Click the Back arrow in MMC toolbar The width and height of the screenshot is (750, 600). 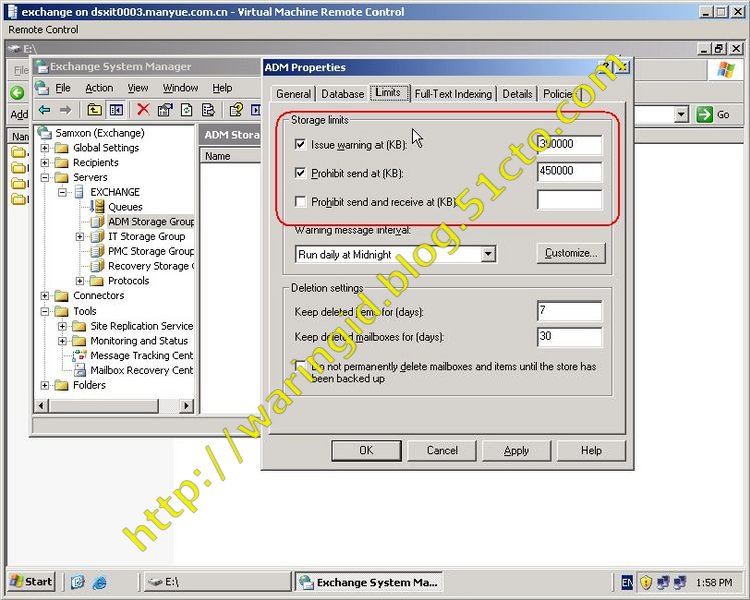coord(44,110)
